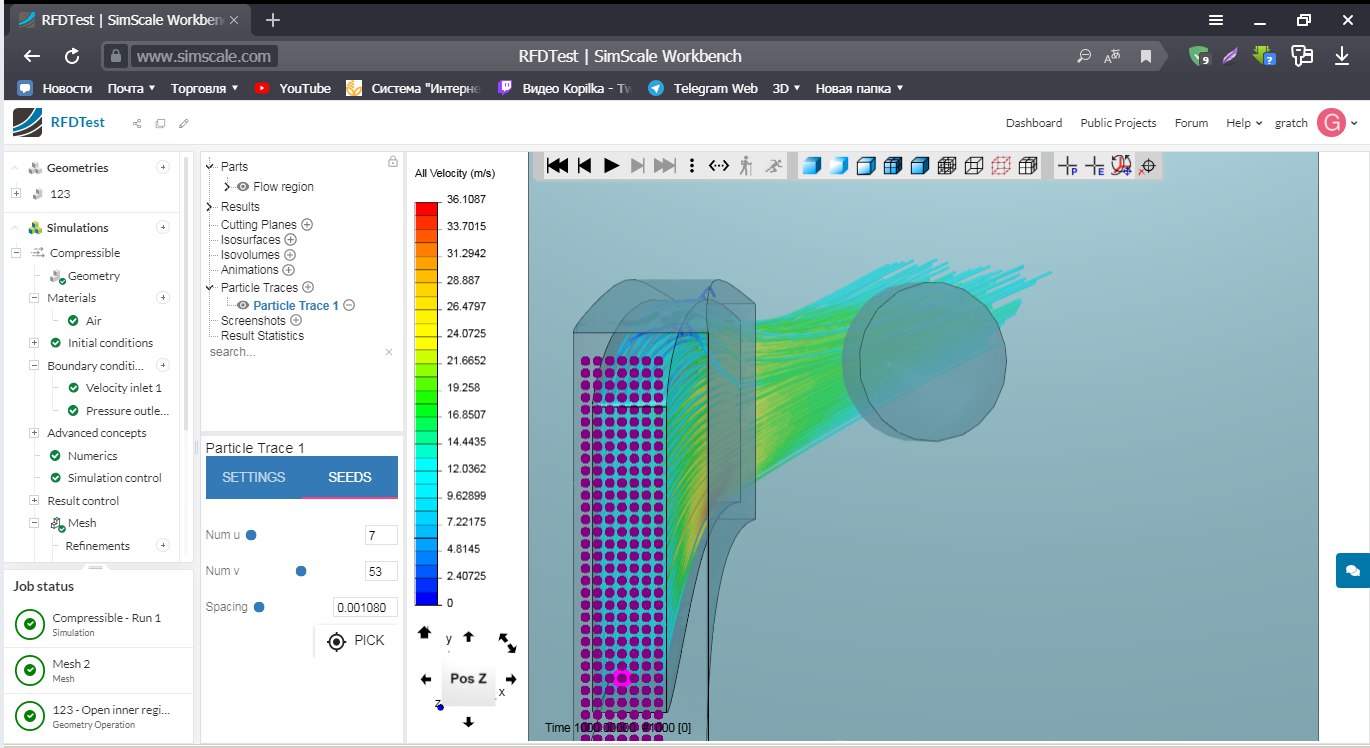
Task: Collapse the Compressible simulation node
Action: (16, 253)
